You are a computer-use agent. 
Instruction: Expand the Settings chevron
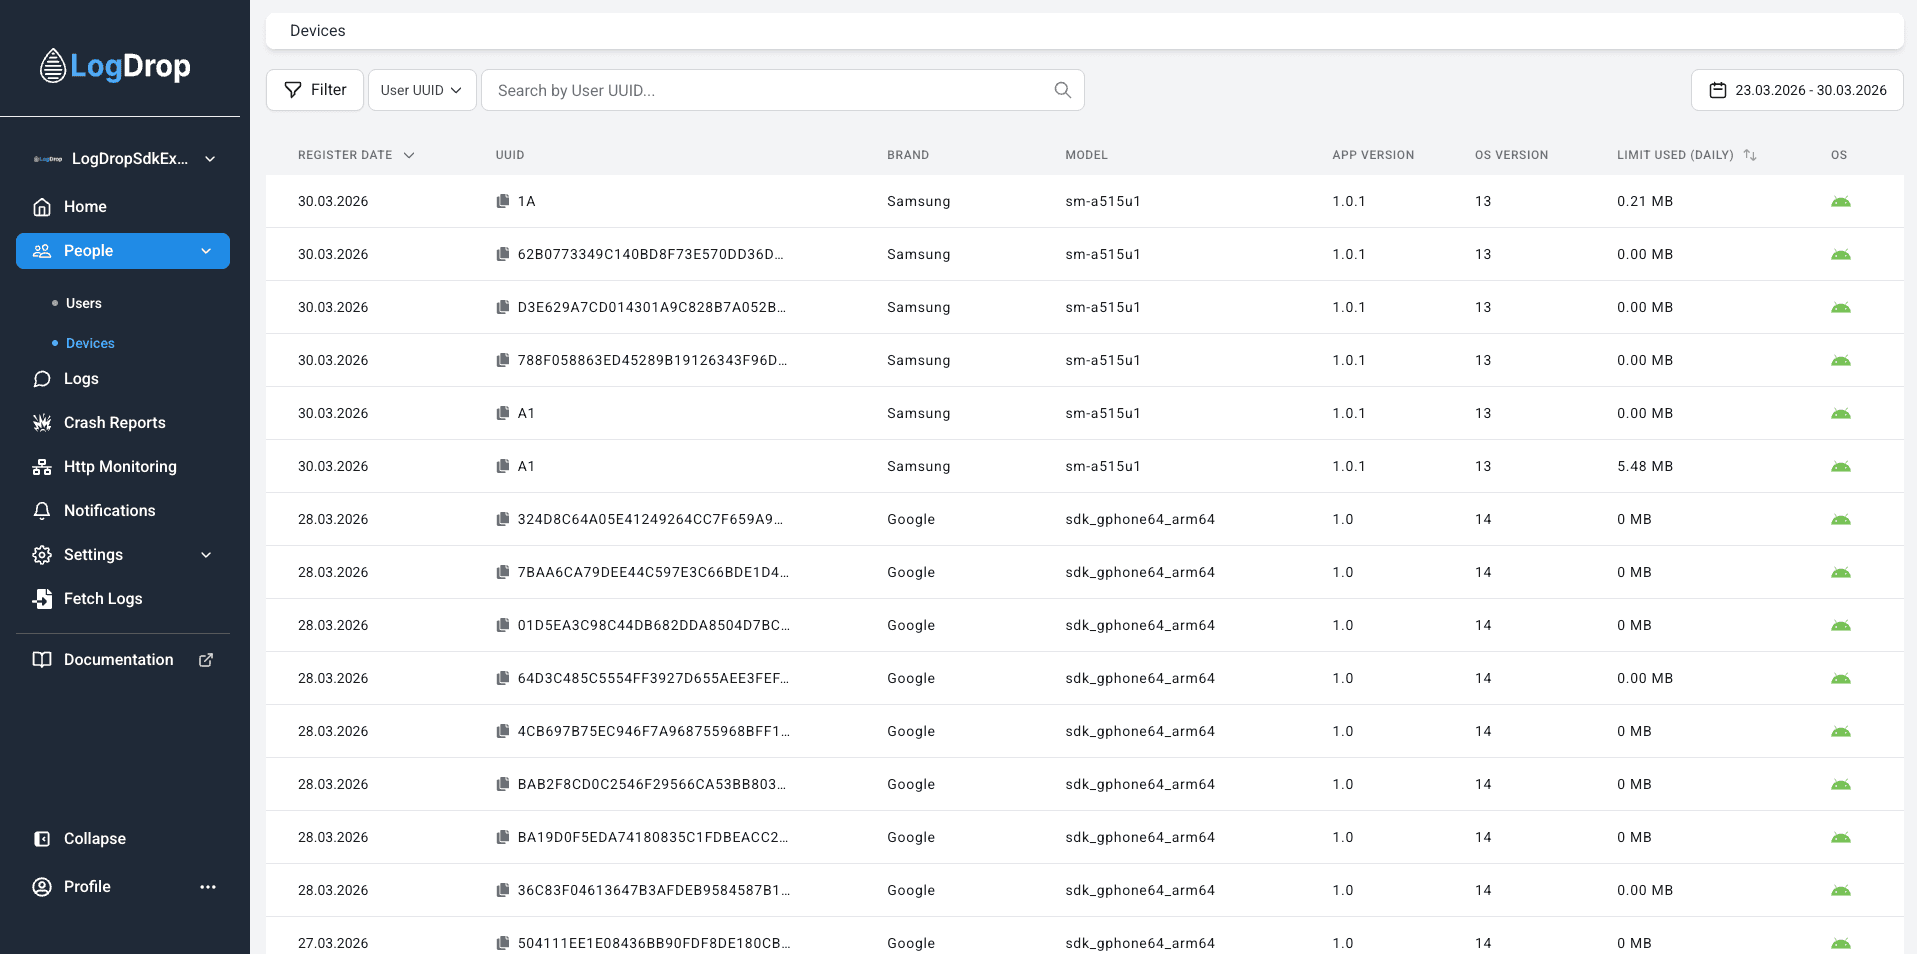206,555
